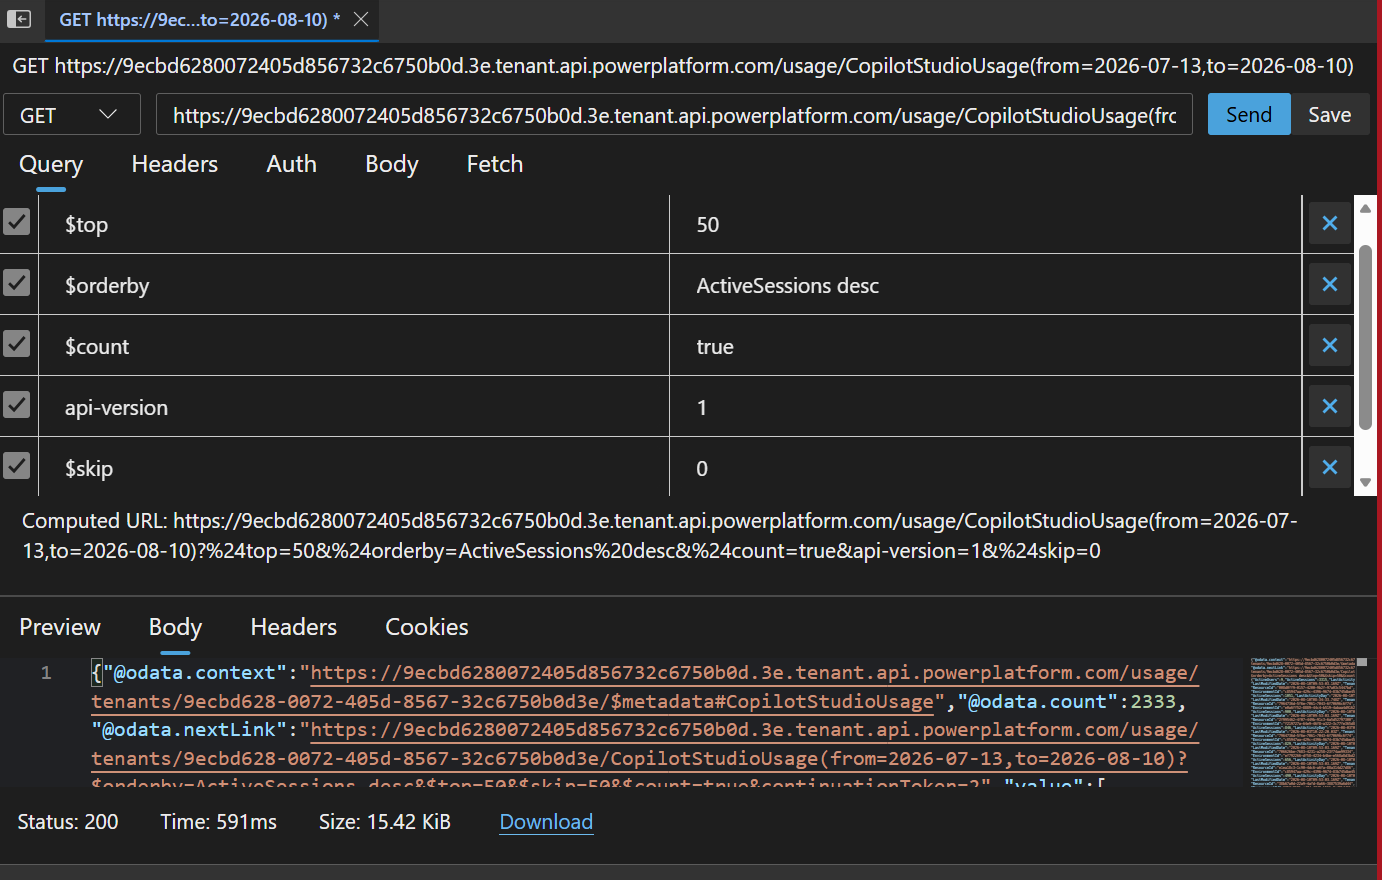1382x880 pixels.
Task: Remove the $orderby parameter row
Action: 1330,284
